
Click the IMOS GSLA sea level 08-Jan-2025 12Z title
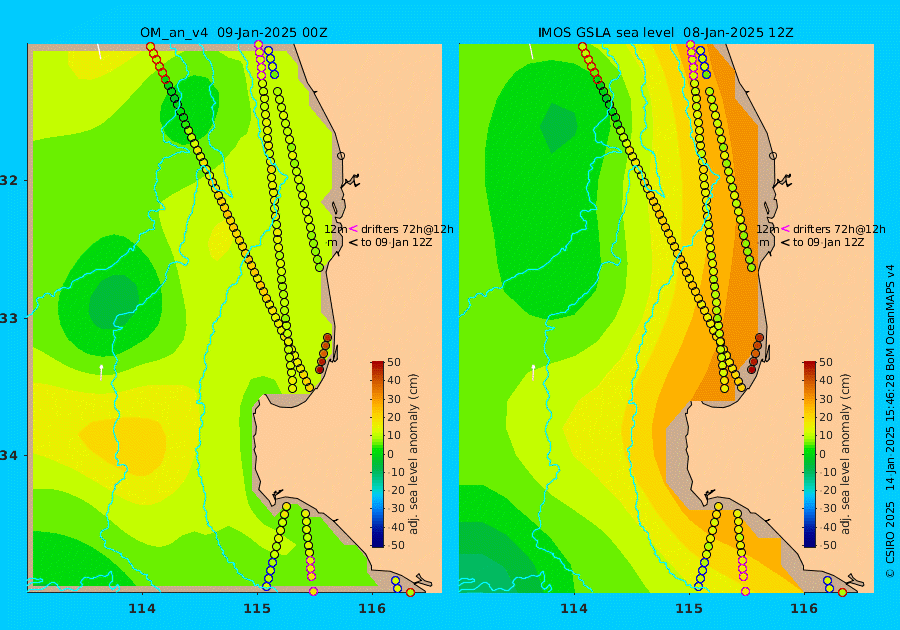[x=666, y=33]
